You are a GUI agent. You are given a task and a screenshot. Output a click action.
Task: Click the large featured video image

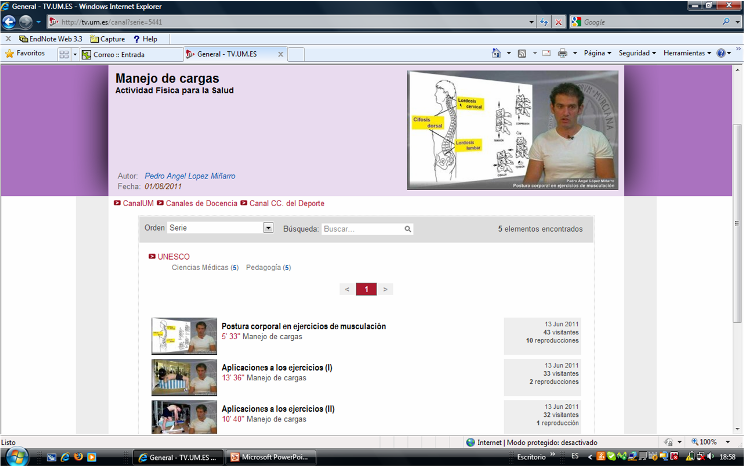click(x=513, y=130)
